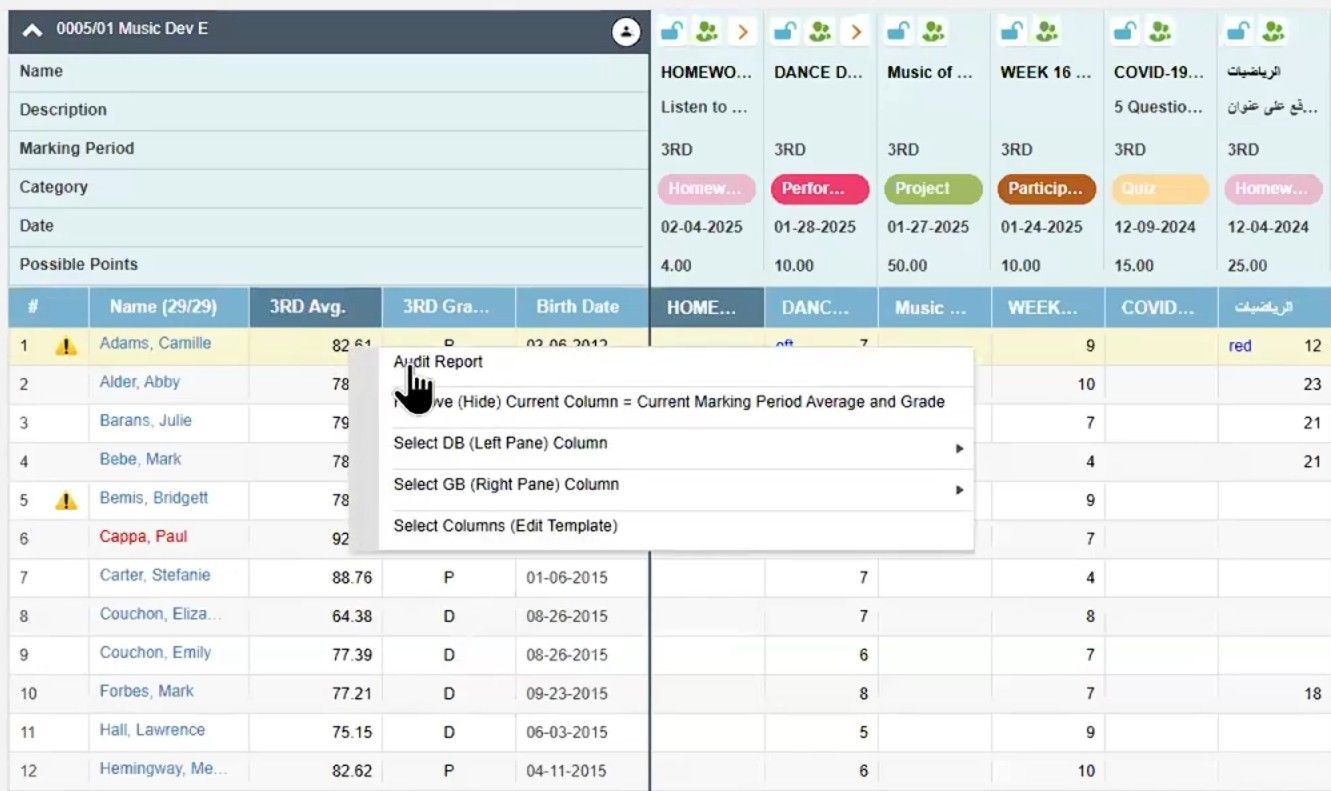Click the Birth Date column header
The width and height of the screenshot is (1331, 791).
tap(582, 307)
